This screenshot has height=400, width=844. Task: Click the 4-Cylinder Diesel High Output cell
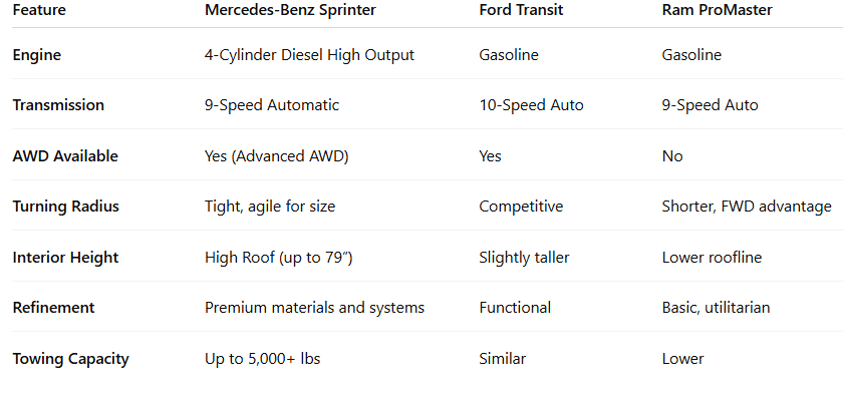tap(309, 55)
